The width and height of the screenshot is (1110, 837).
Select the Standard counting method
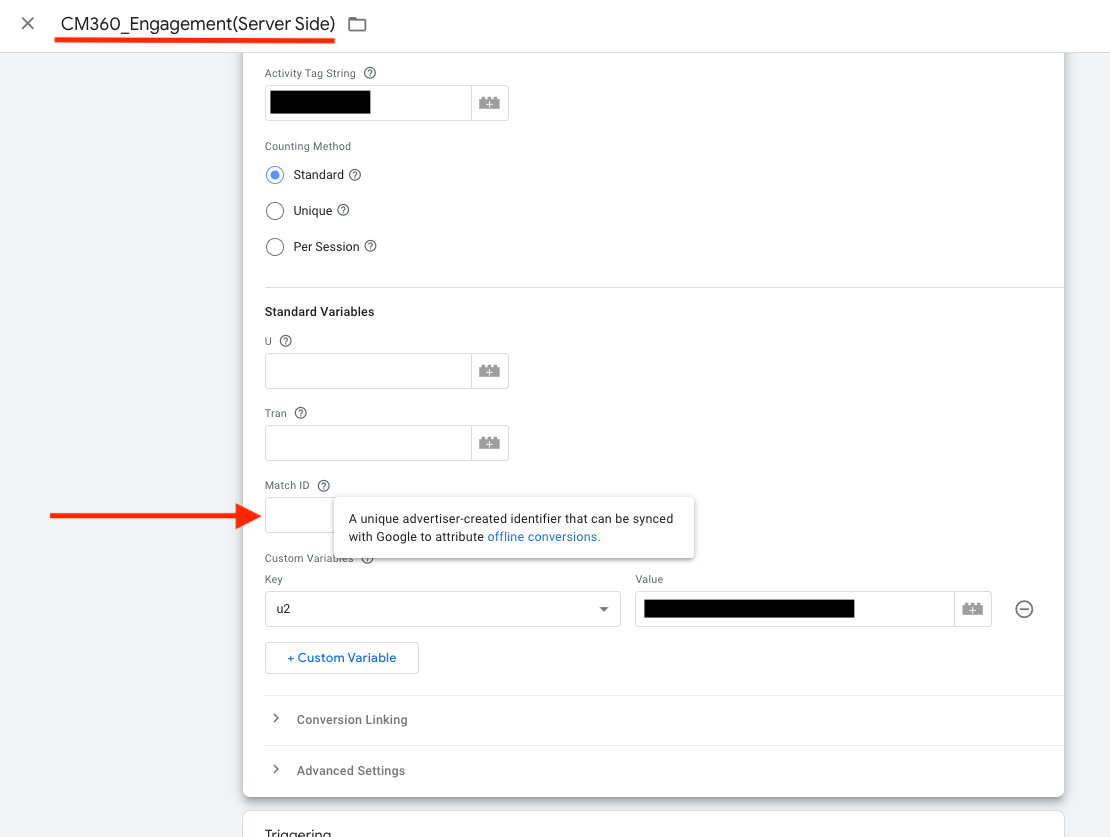(x=275, y=175)
